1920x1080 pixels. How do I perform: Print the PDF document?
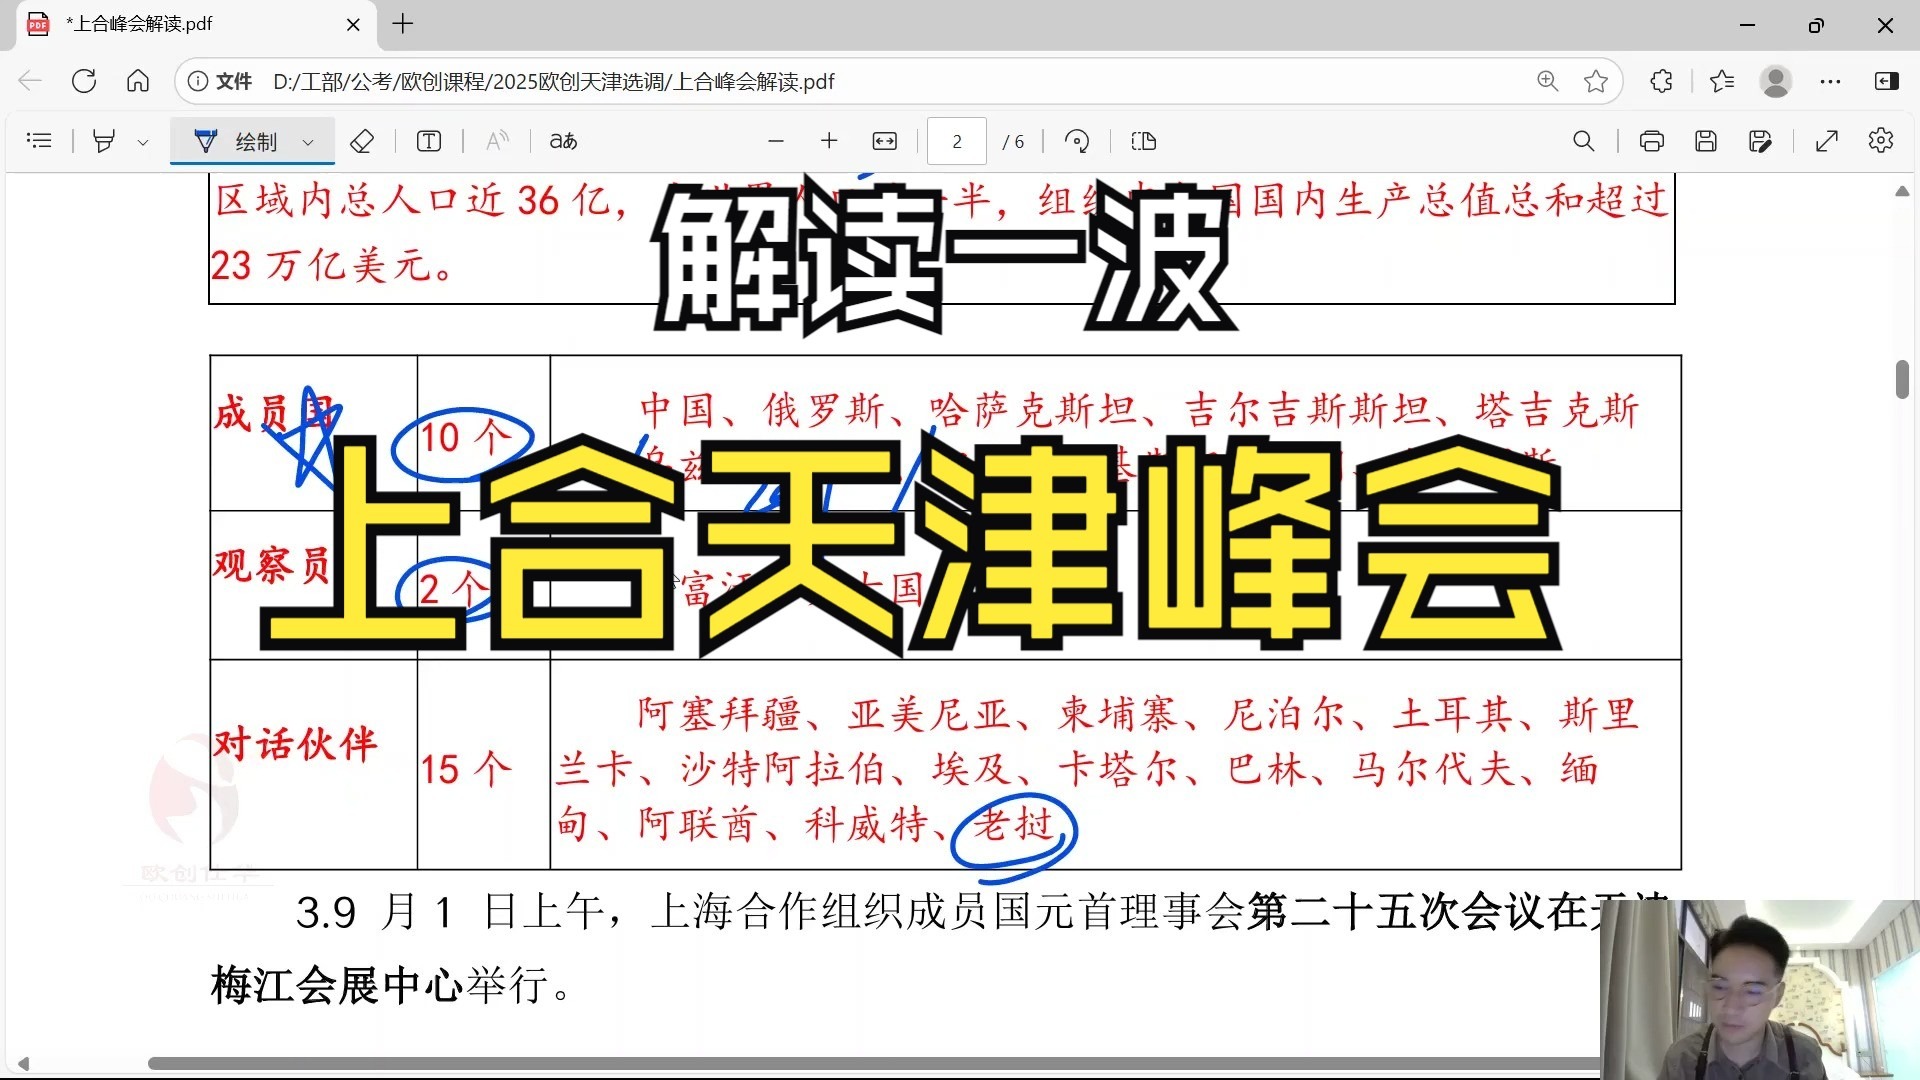[1651, 141]
